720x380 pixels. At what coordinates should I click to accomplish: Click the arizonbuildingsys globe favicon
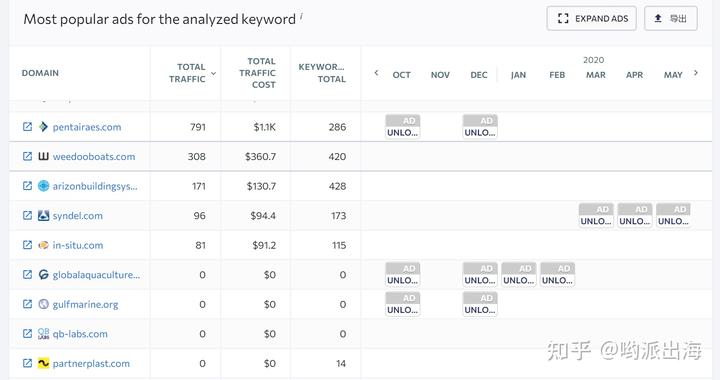(x=43, y=186)
